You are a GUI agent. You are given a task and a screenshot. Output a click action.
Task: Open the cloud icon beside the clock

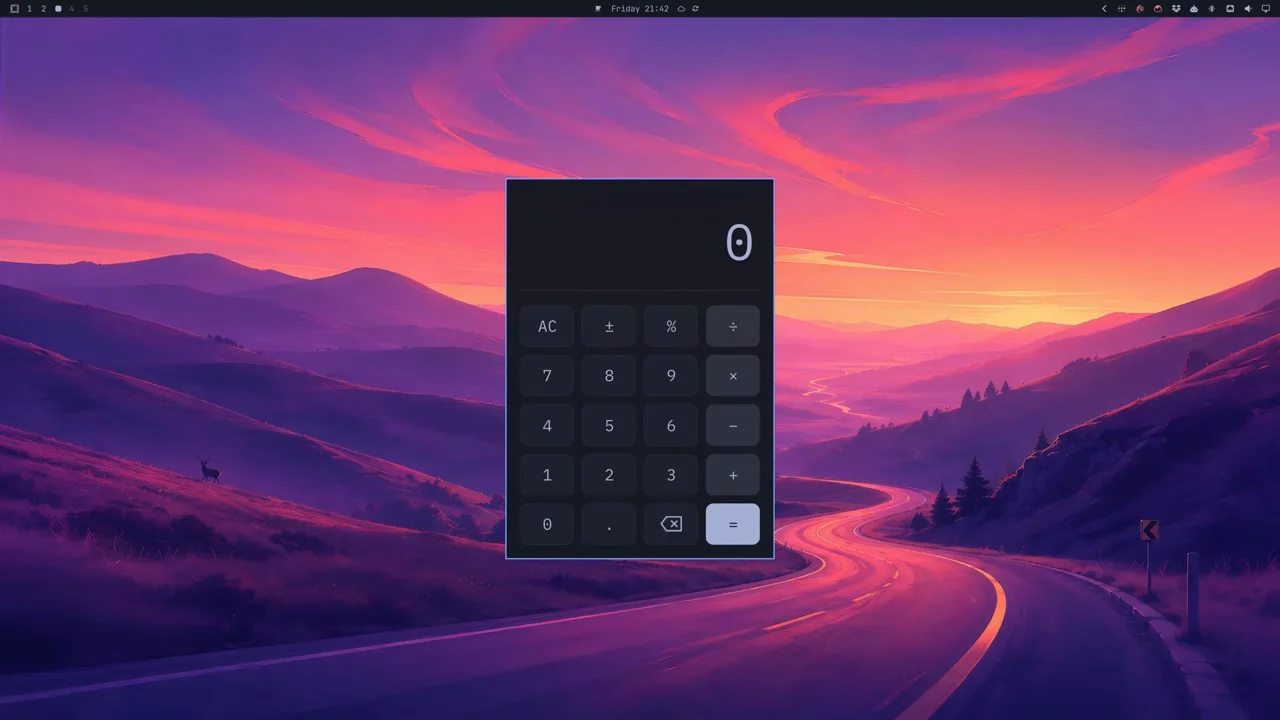(x=681, y=8)
